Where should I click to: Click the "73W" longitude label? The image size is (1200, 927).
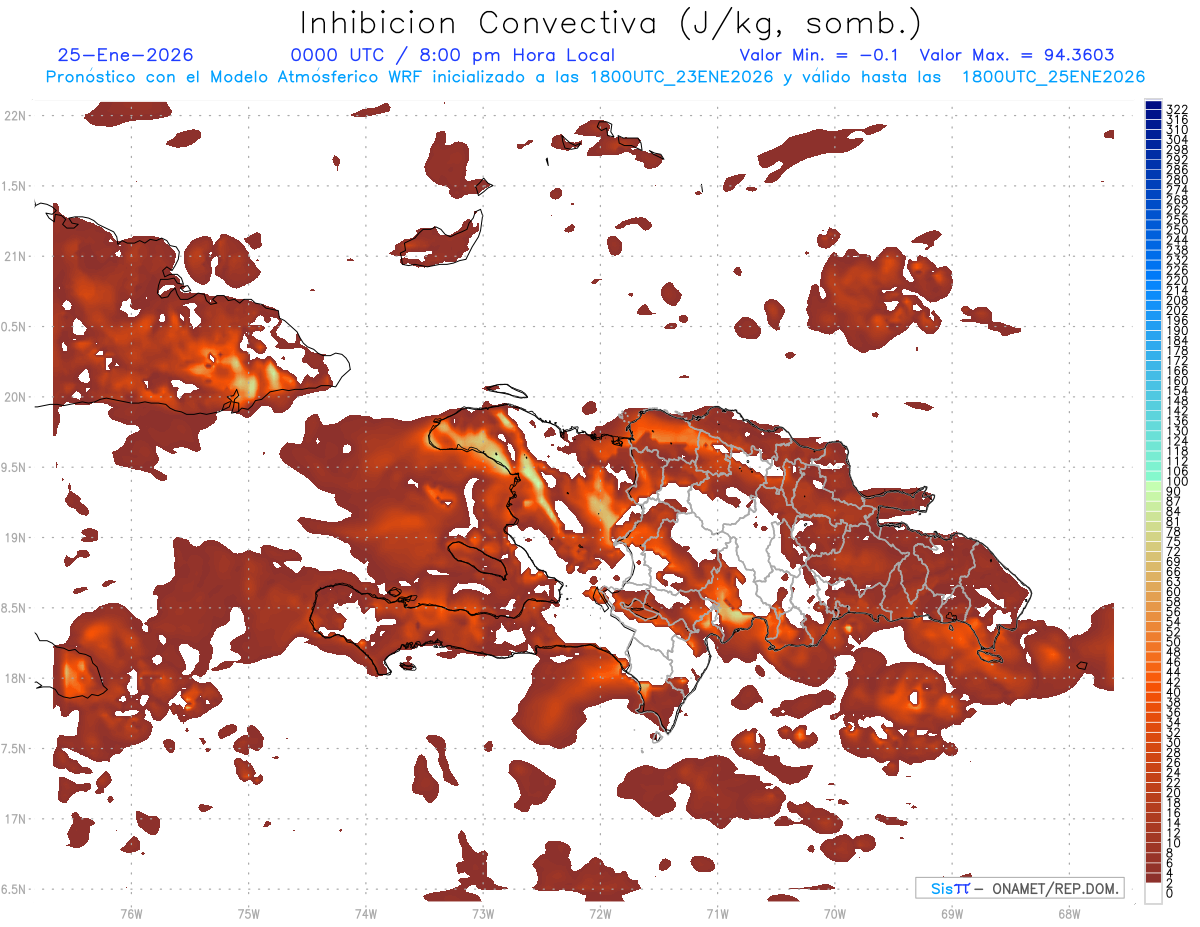[x=483, y=913]
